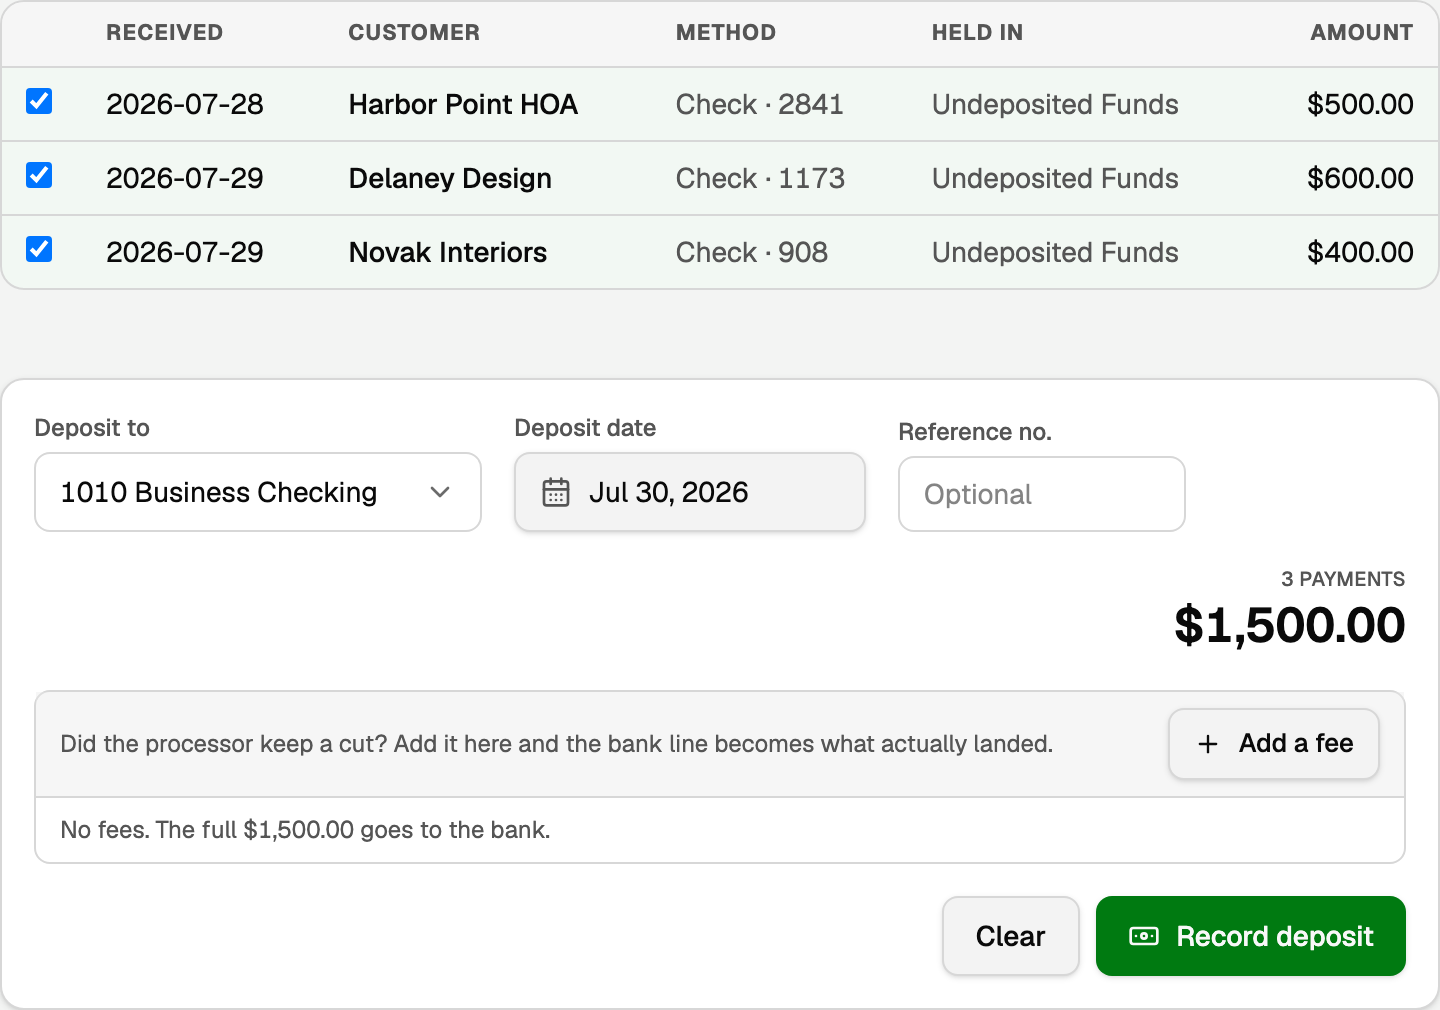Click the $400.00 amount
The height and width of the screenshot is (1010, 1440).
click(1360, 252)
